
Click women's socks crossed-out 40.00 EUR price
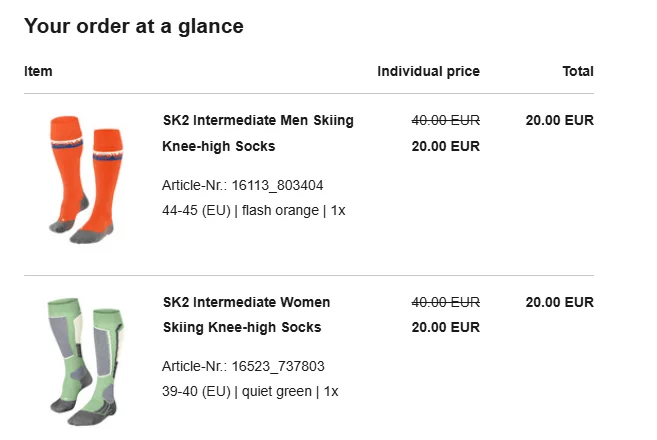[x=446, y=302]
